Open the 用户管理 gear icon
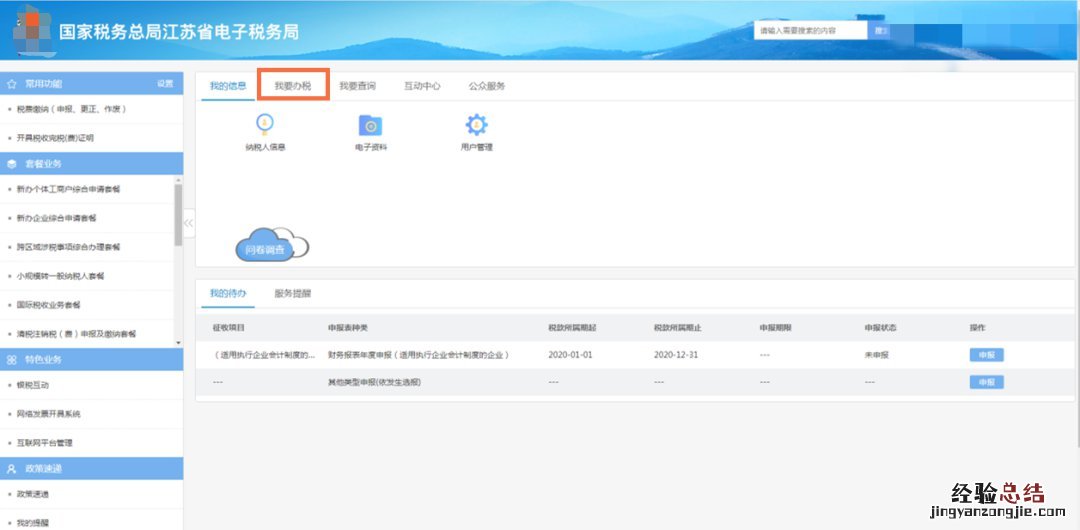 click(x=476, y=125)
